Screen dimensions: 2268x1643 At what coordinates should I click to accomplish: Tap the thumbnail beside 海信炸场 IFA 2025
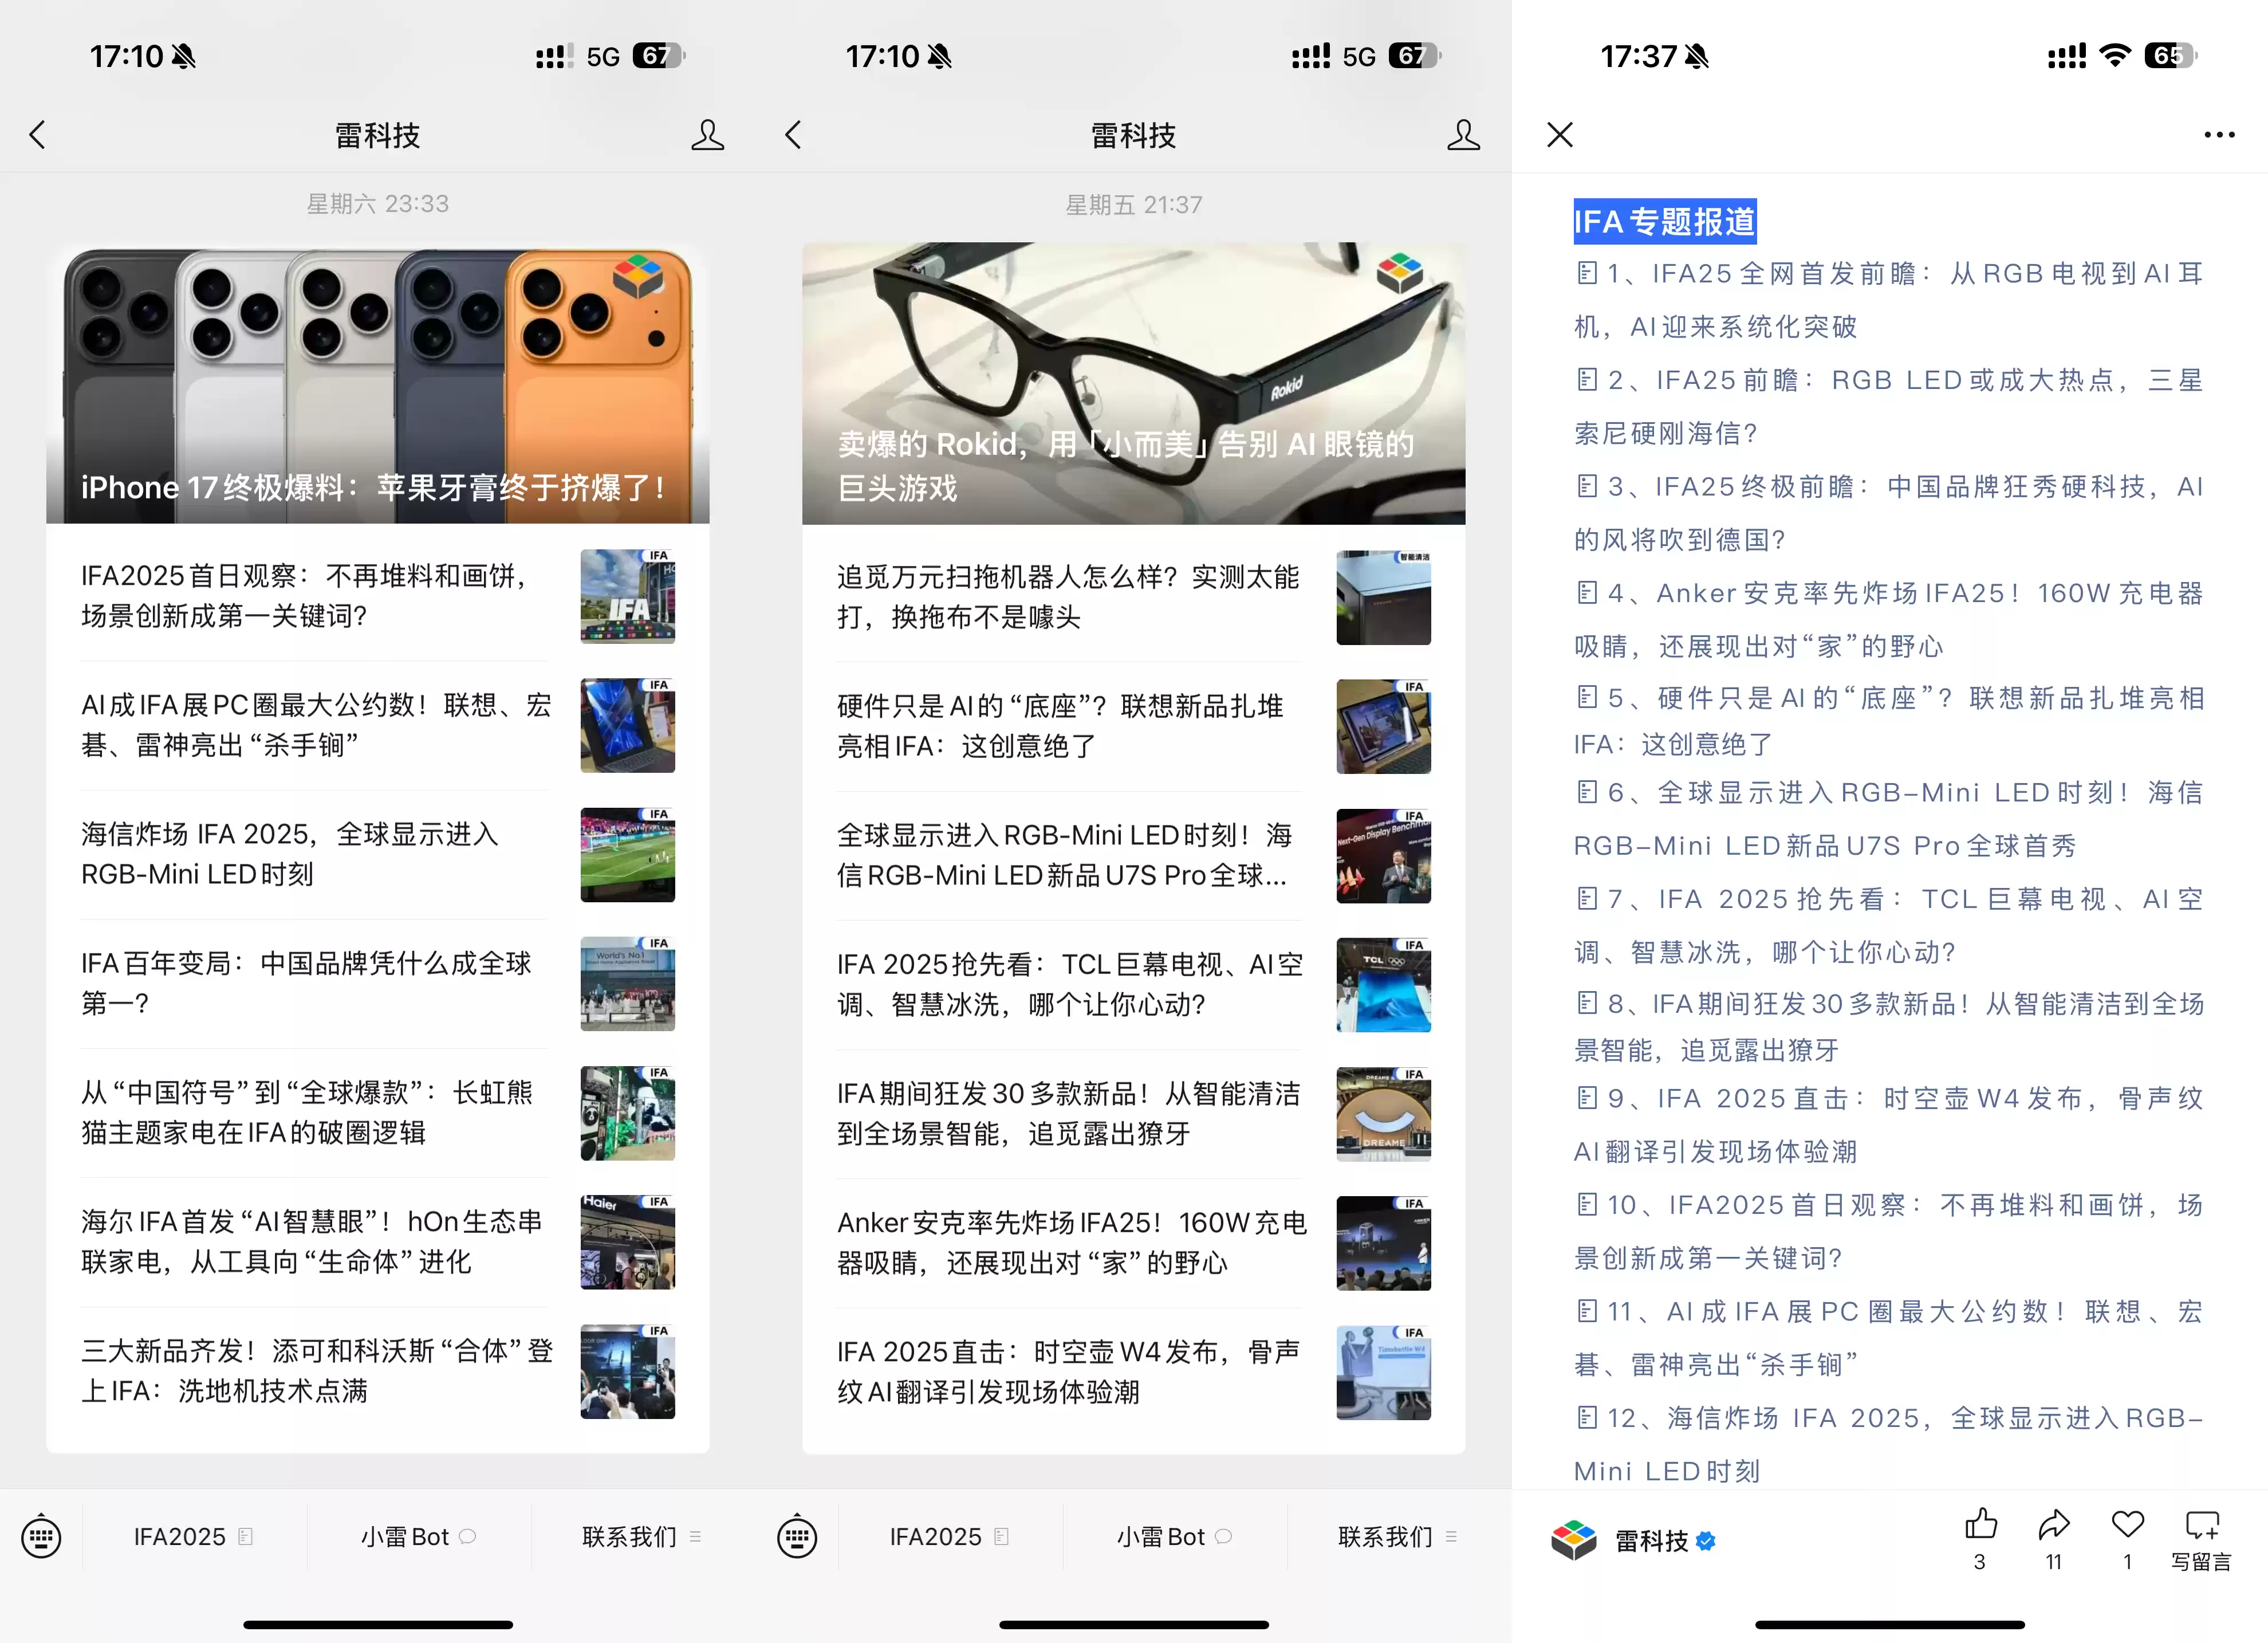point(627,855)
